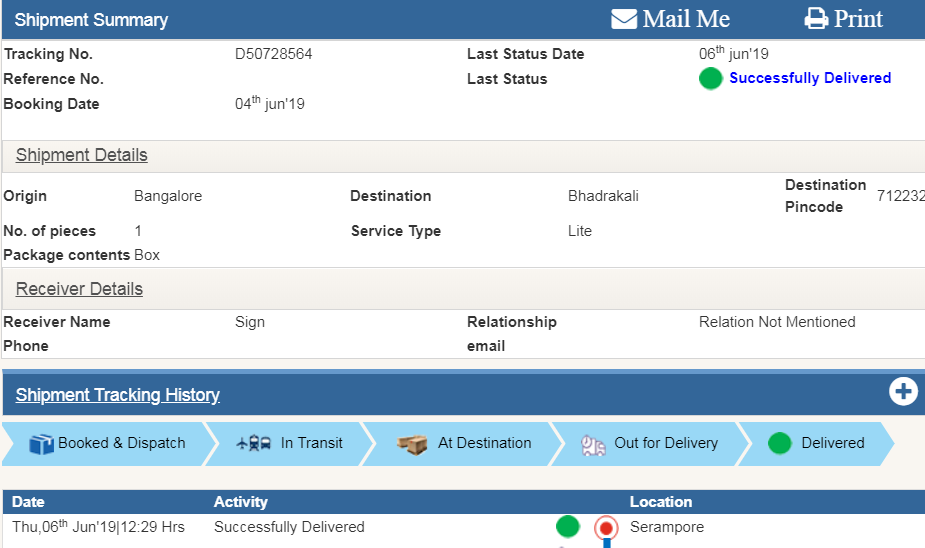Click the Print printer icon
This screenshot has width=925, height=548.
(x=817, y=19)
